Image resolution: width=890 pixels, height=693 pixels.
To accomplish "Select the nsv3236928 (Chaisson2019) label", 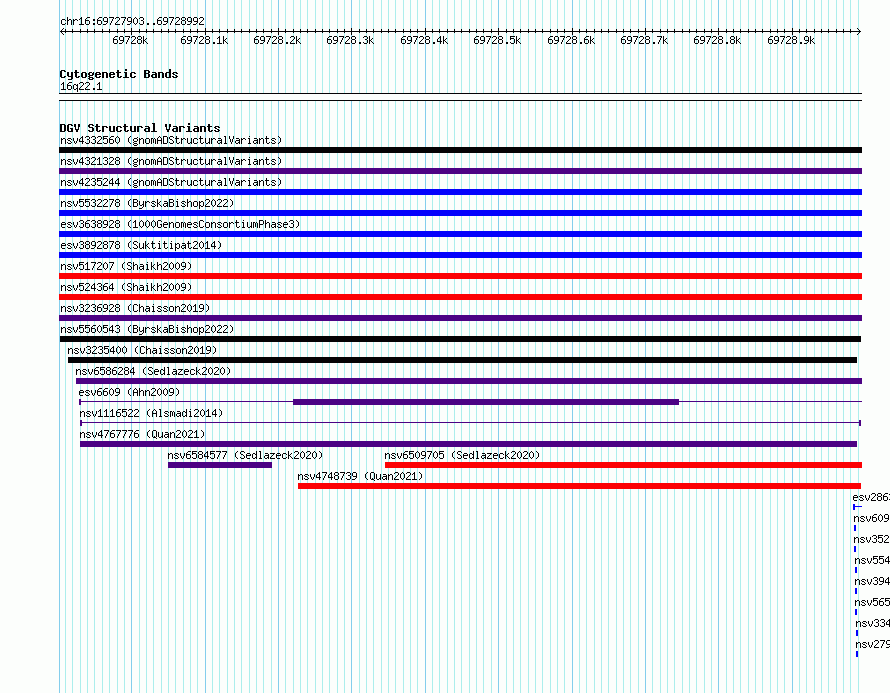I will (135, 308).
